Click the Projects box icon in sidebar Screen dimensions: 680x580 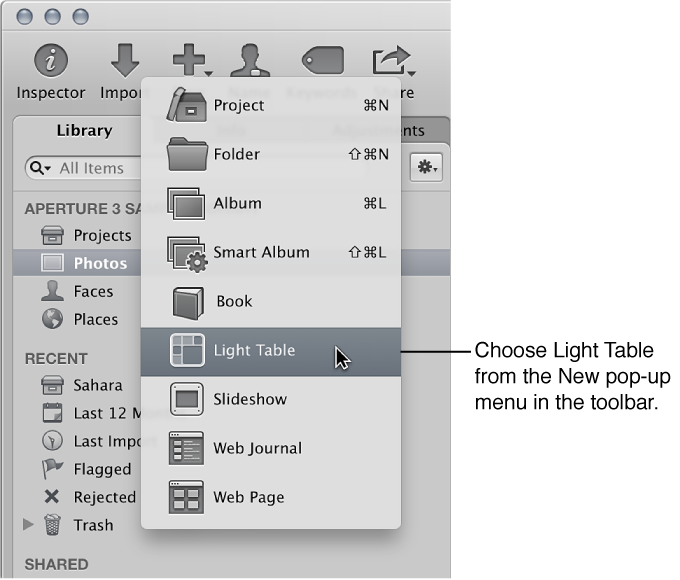[52, 236]
